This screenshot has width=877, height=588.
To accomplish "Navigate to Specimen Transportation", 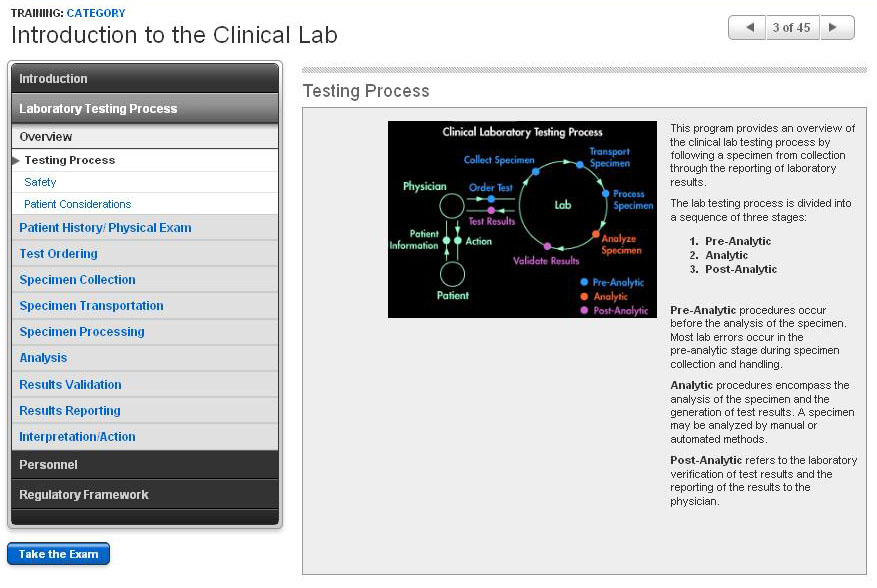I will [91, 306].
